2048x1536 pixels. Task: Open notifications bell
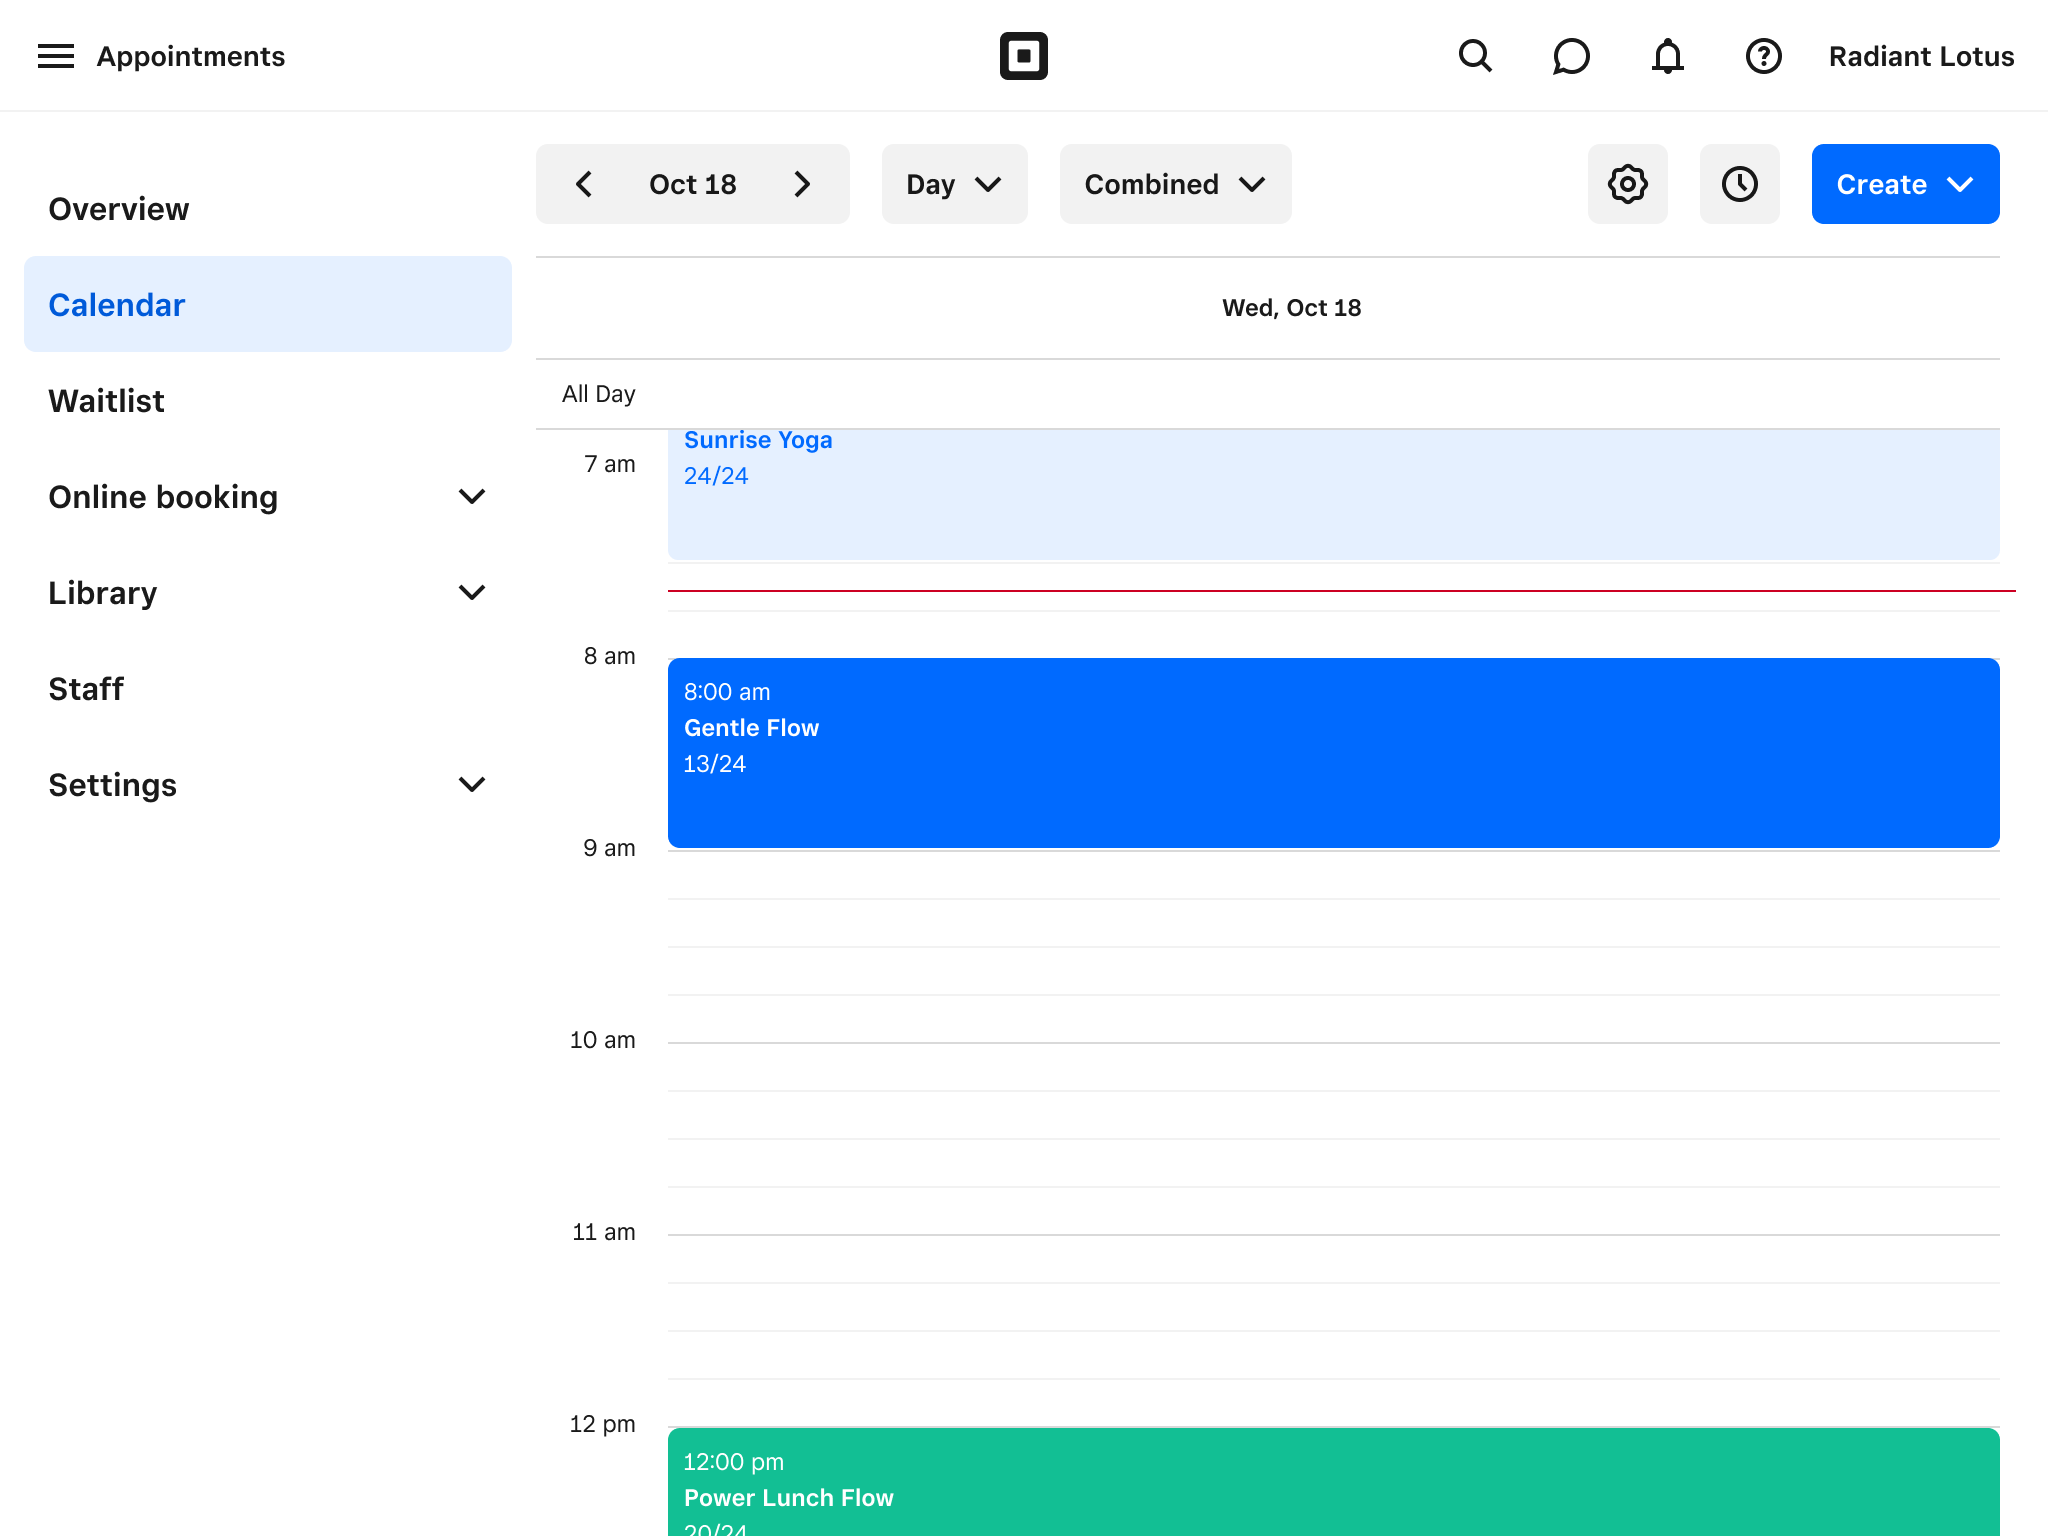[1667, 56]
